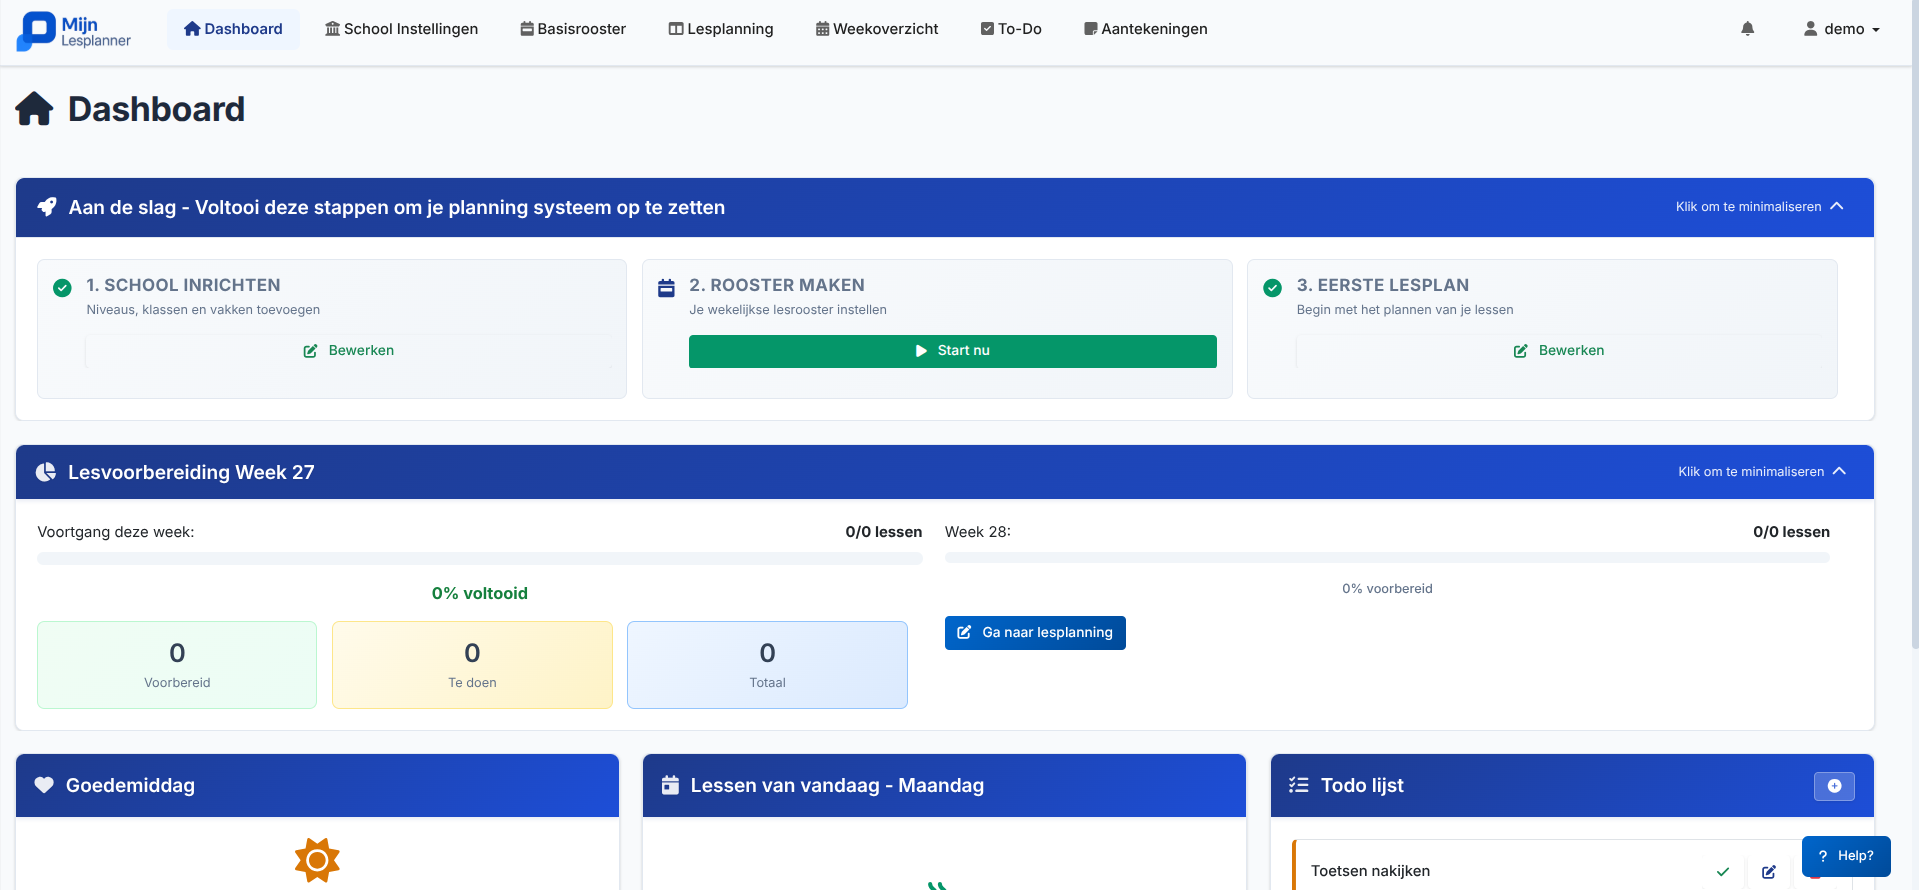
Task: Edit the Toetsen nakijken todo
Action: point(1768,871)
